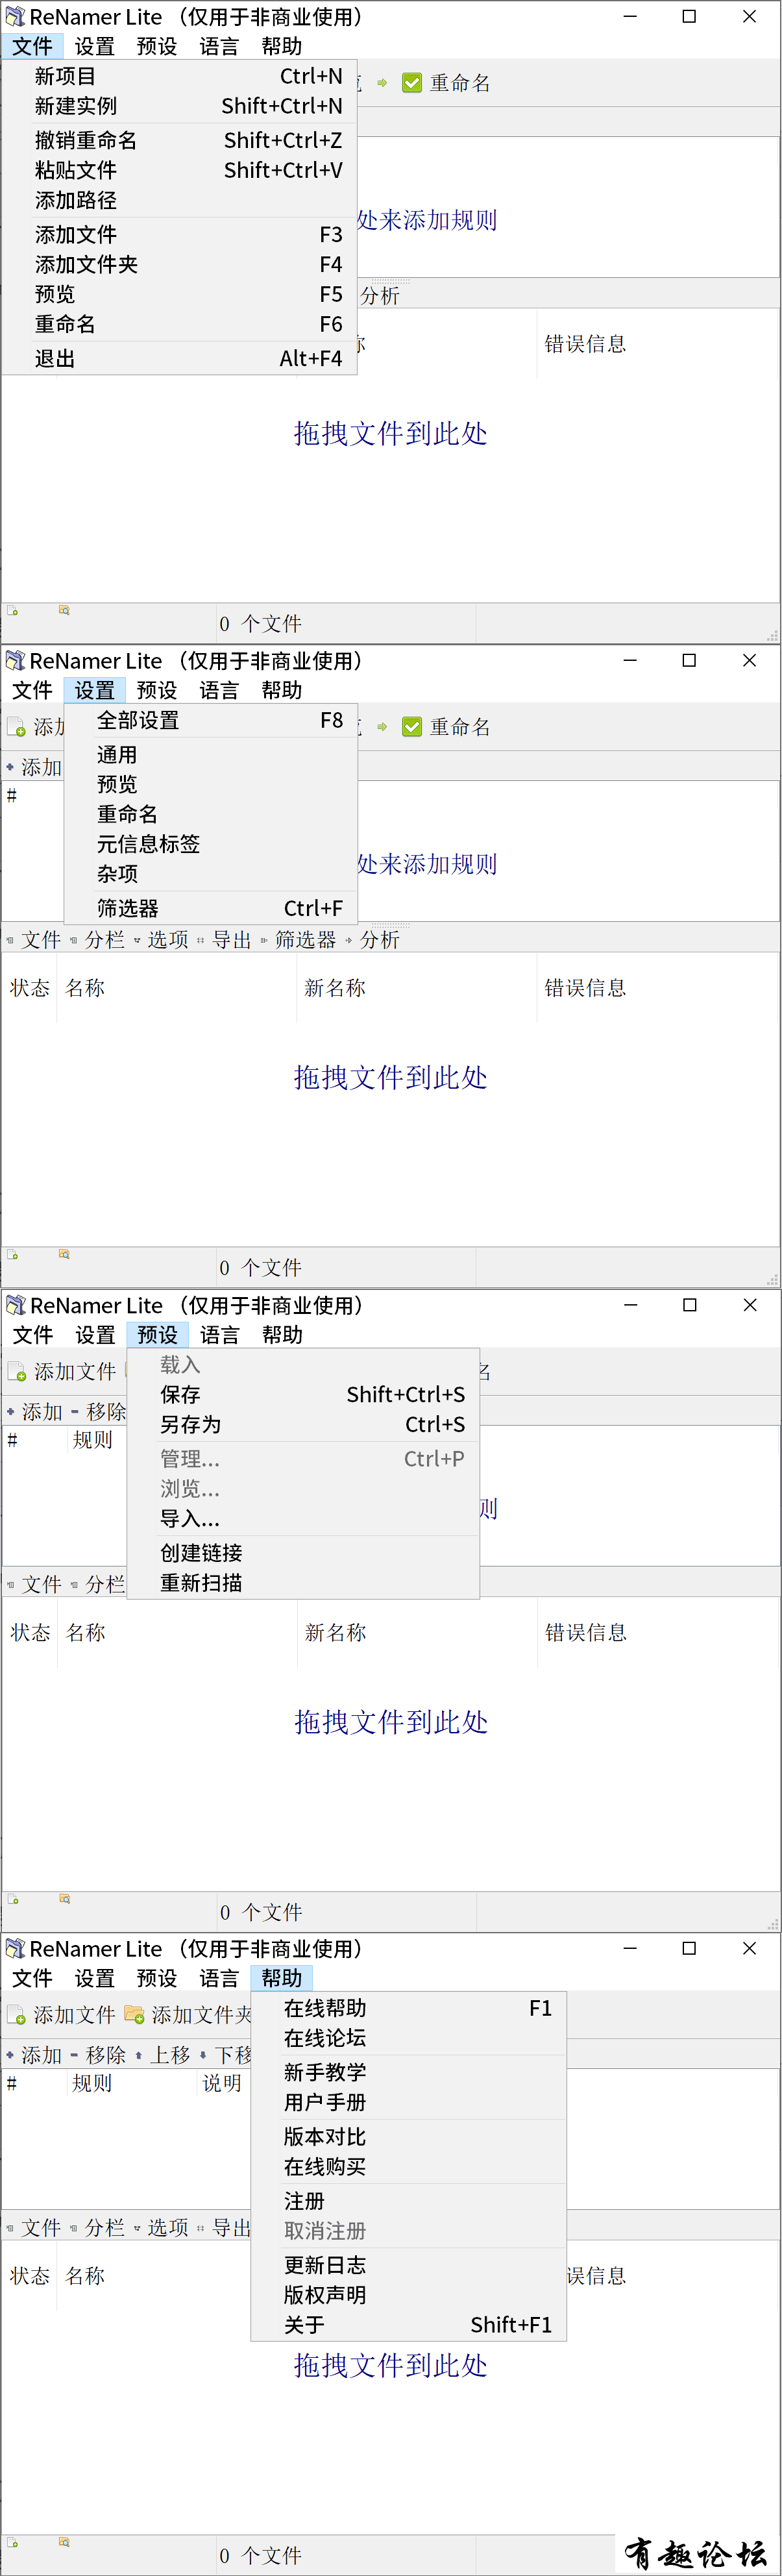This screenshot has height=2576, width=782.
Task: Click the 添加文件 page icon in the 预设-menu window
Action: [x=17, y=1372]
